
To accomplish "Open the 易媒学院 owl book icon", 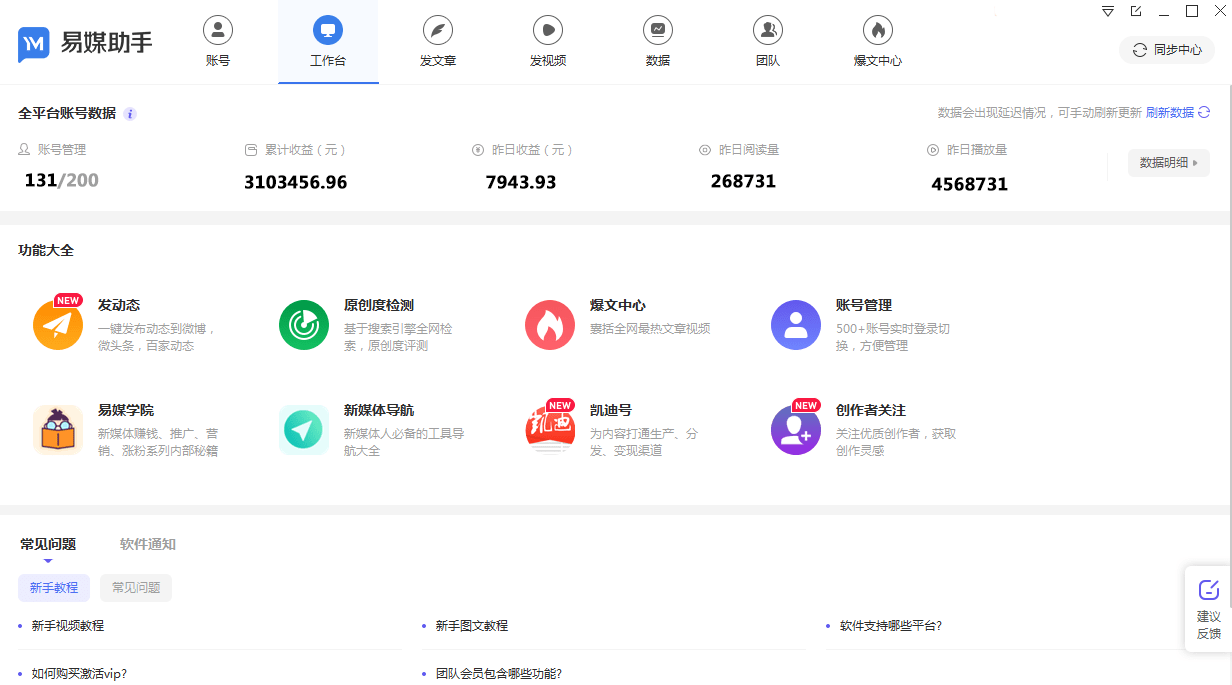I will (x=58, y=430).
